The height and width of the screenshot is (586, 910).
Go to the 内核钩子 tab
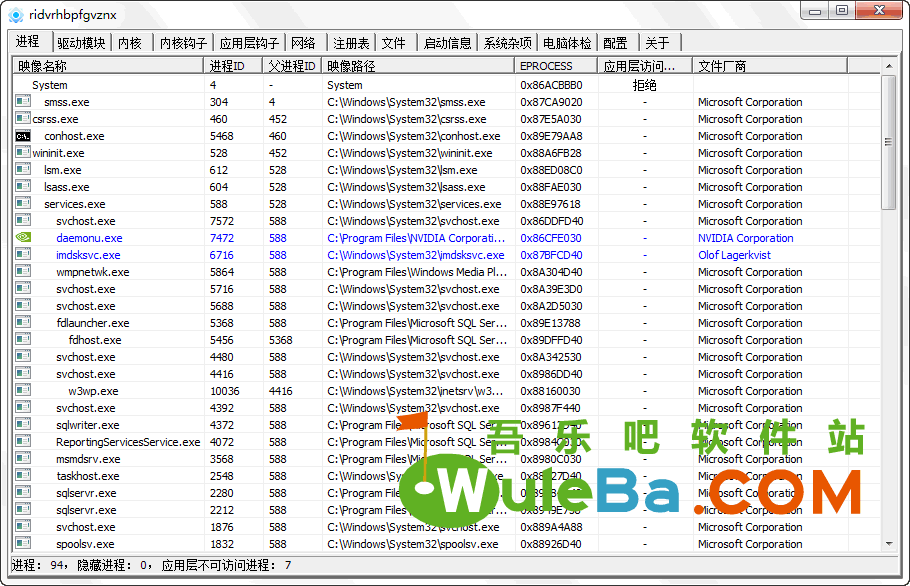(x=183, y=43)
